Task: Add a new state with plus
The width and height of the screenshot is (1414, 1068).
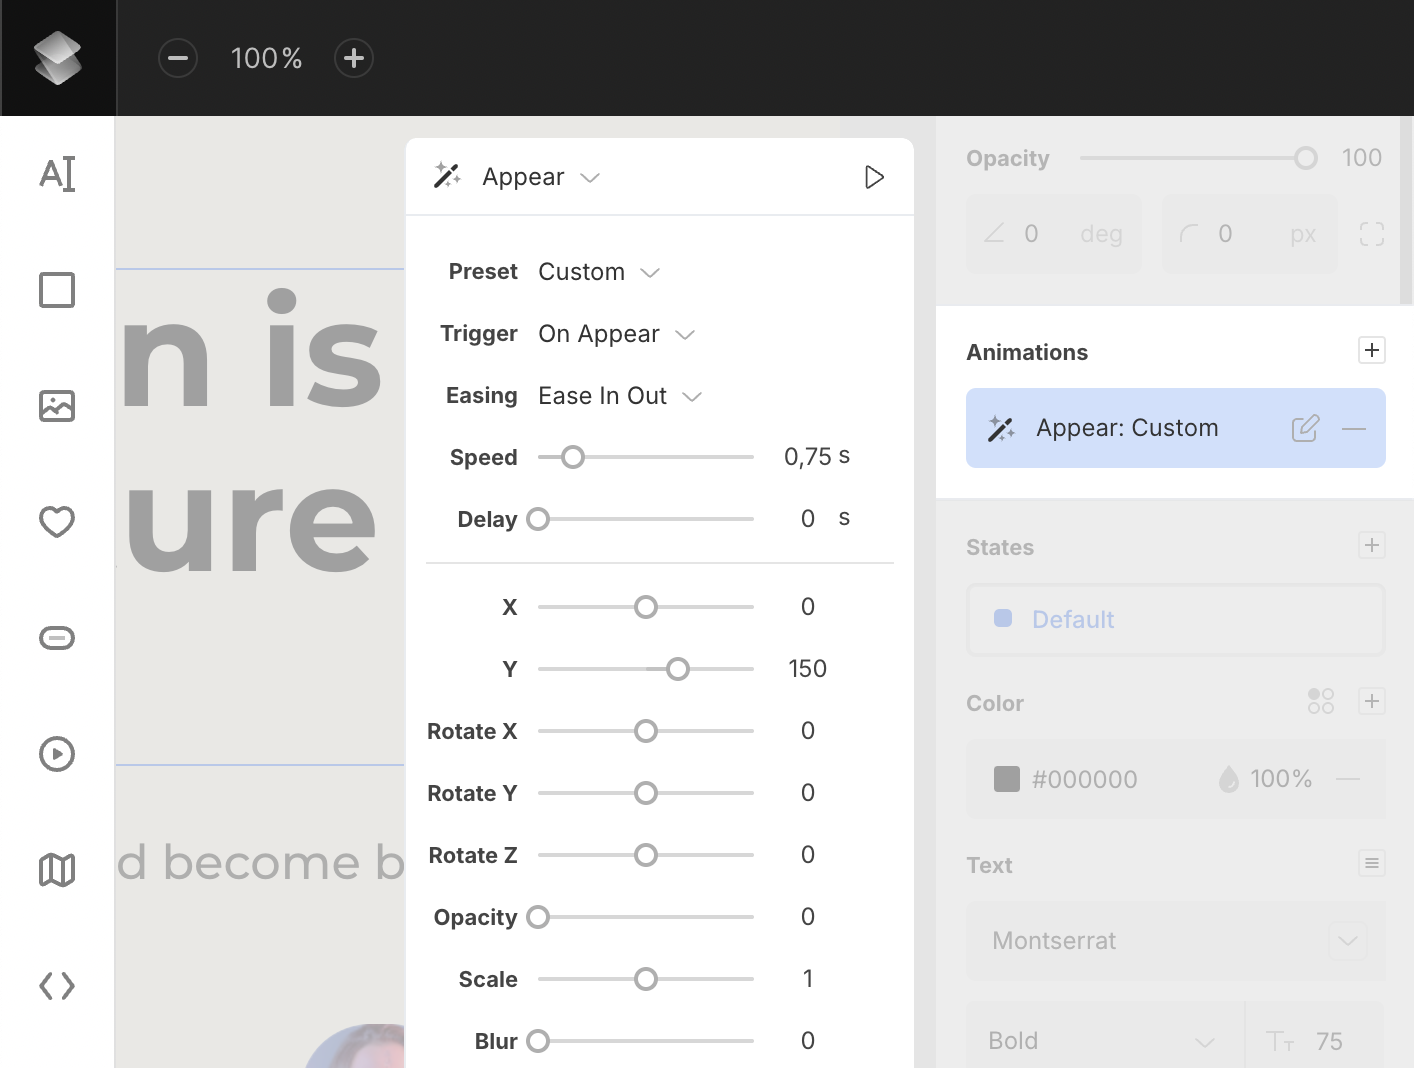Action: (x=1372, y=545)
